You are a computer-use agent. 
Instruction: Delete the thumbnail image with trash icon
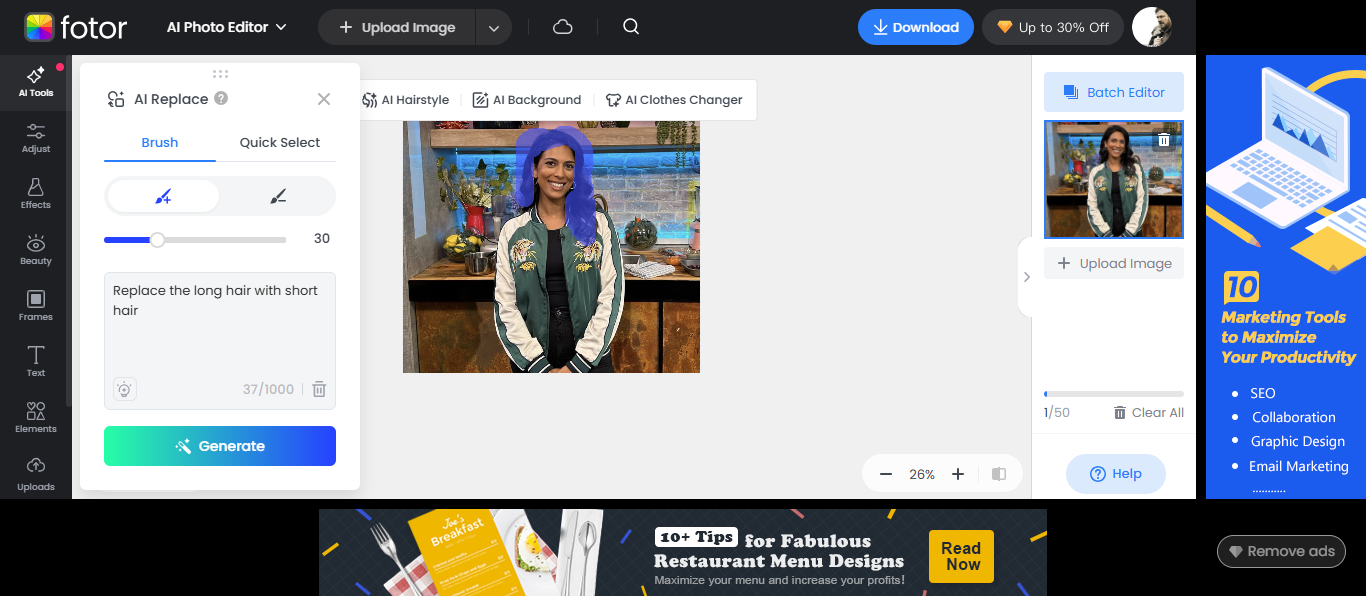tap(1164, 140)
